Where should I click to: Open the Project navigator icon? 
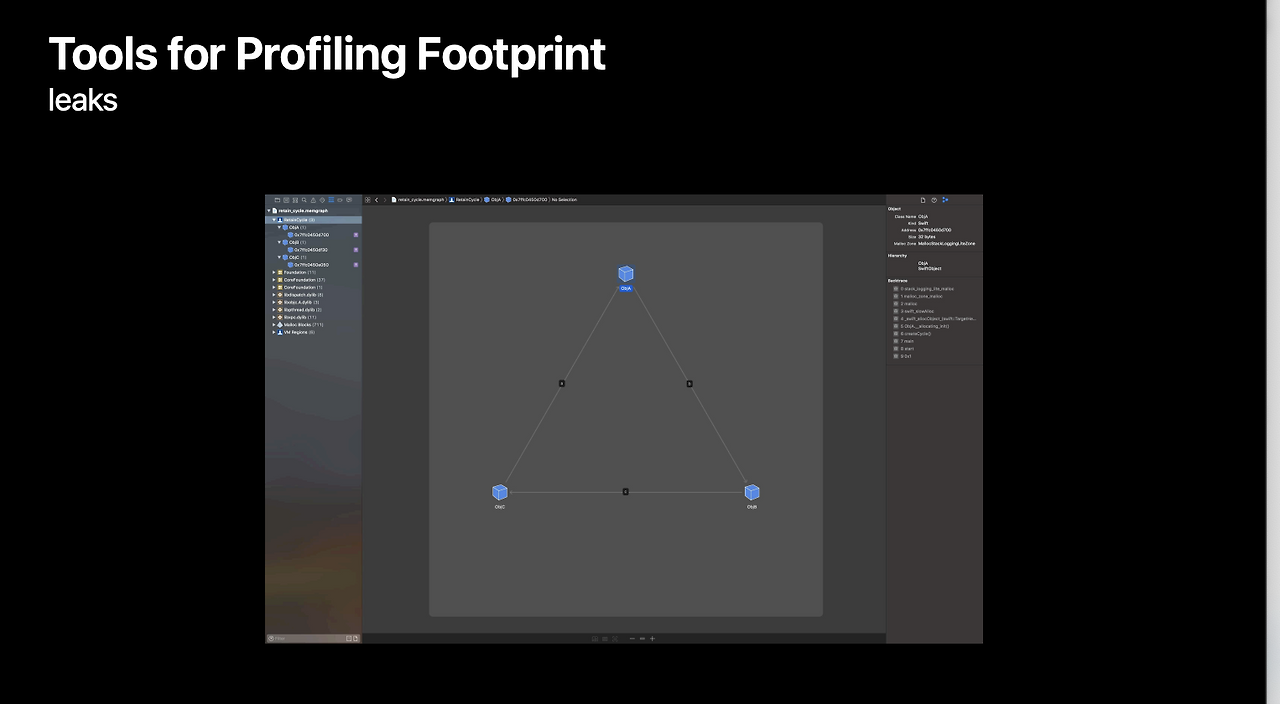[x=277, y=200]
